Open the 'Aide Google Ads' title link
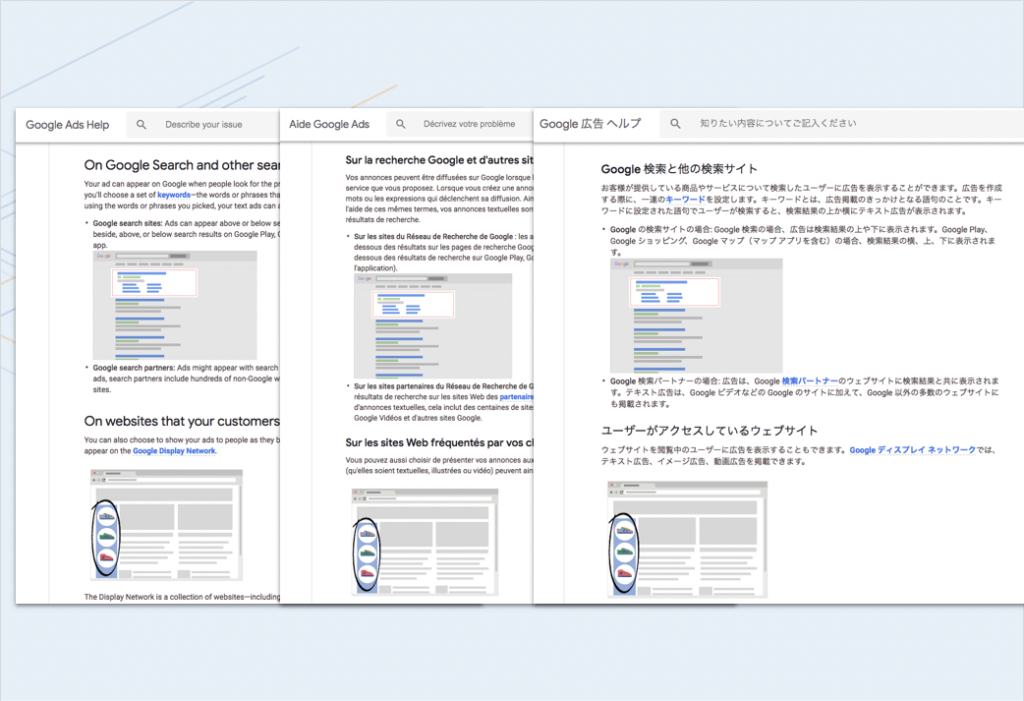 point(329,124)
